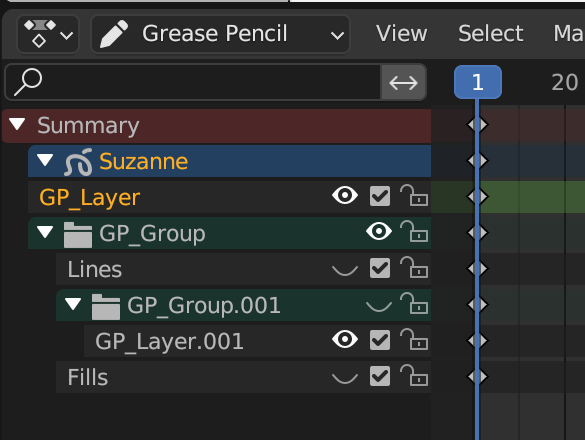
Task: Hide the GP_Layer with eye icon
Action: [345, 195]
